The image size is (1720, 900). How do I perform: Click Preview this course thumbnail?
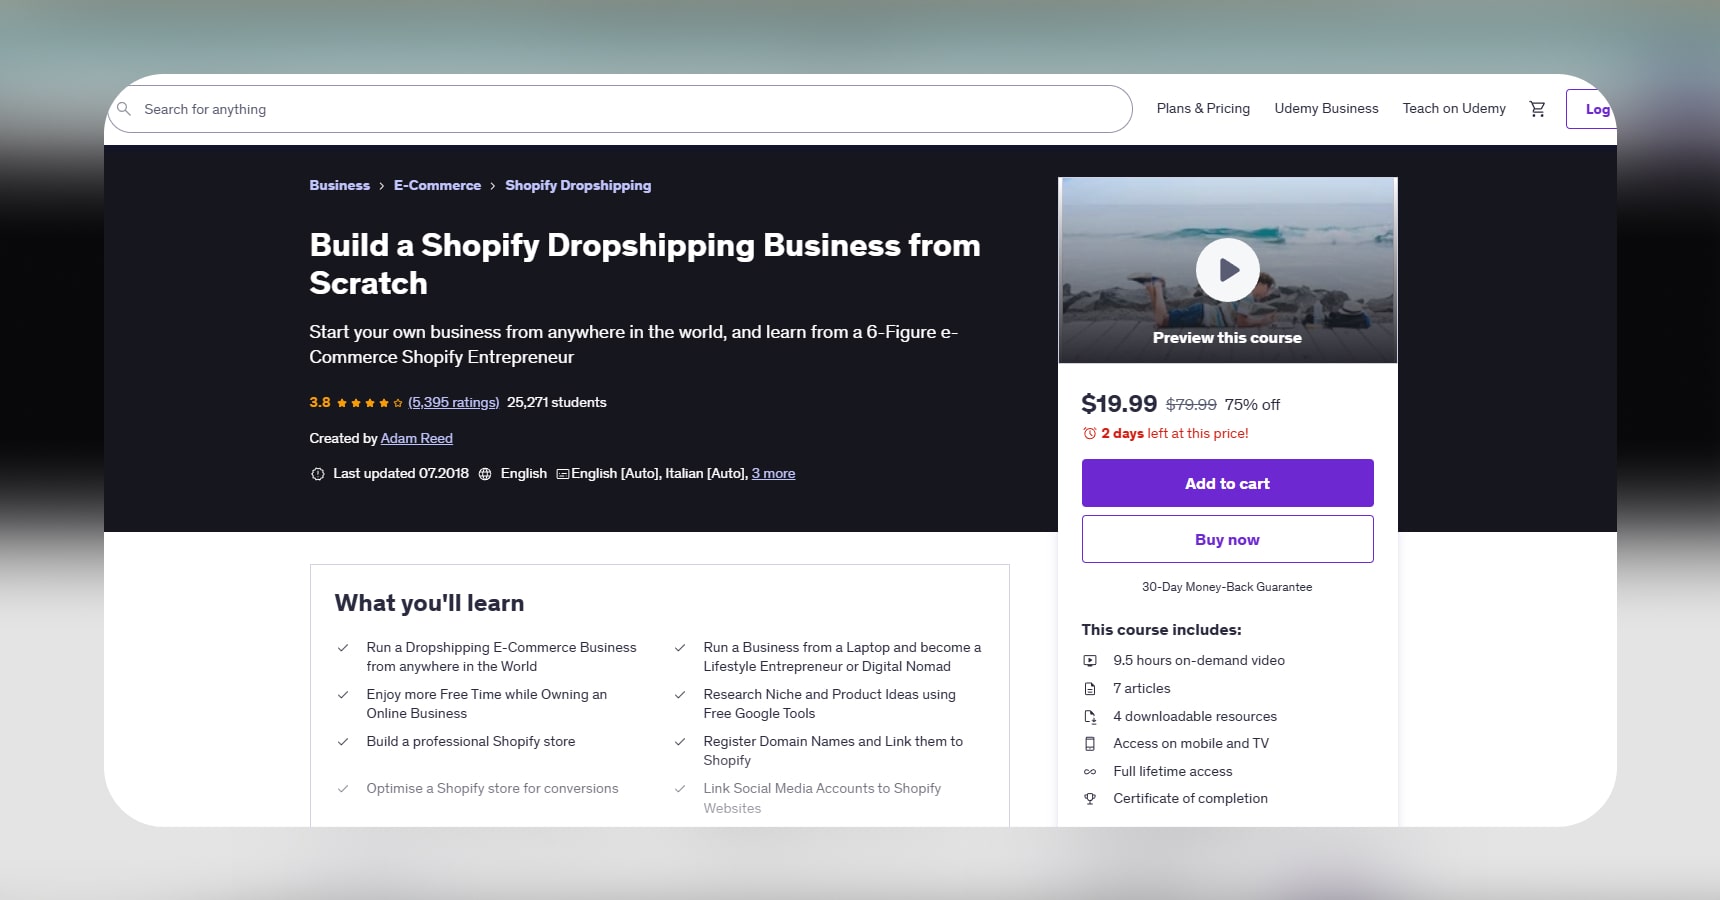pyautogui.click(x=1228, y=271)
